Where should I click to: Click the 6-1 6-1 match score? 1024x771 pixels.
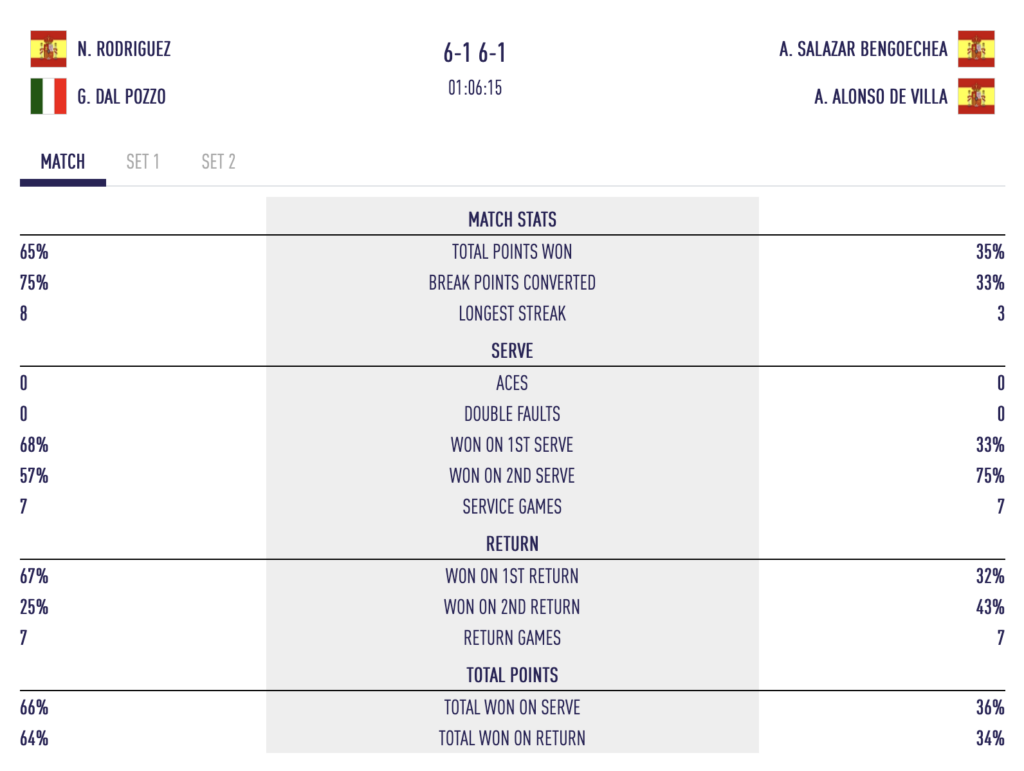[x=475, y=53]
